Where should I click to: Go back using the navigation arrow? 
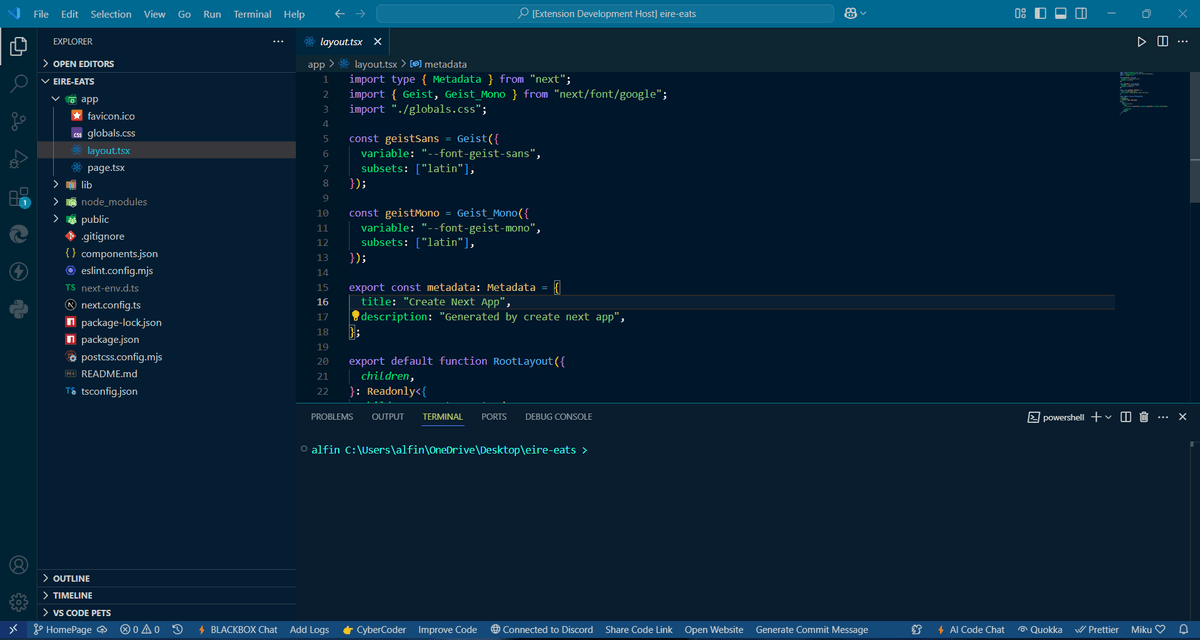[339, 14]
